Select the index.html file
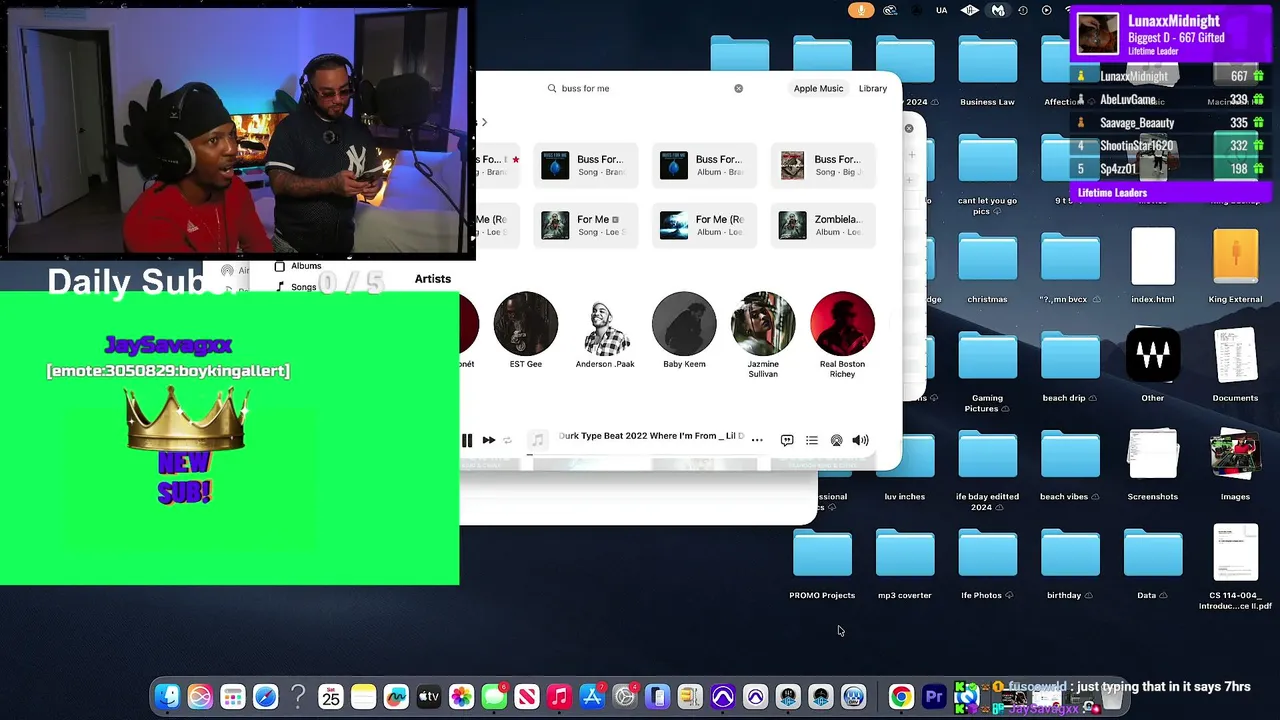Screen dimensions: 1280x720 pos(1153,266)
